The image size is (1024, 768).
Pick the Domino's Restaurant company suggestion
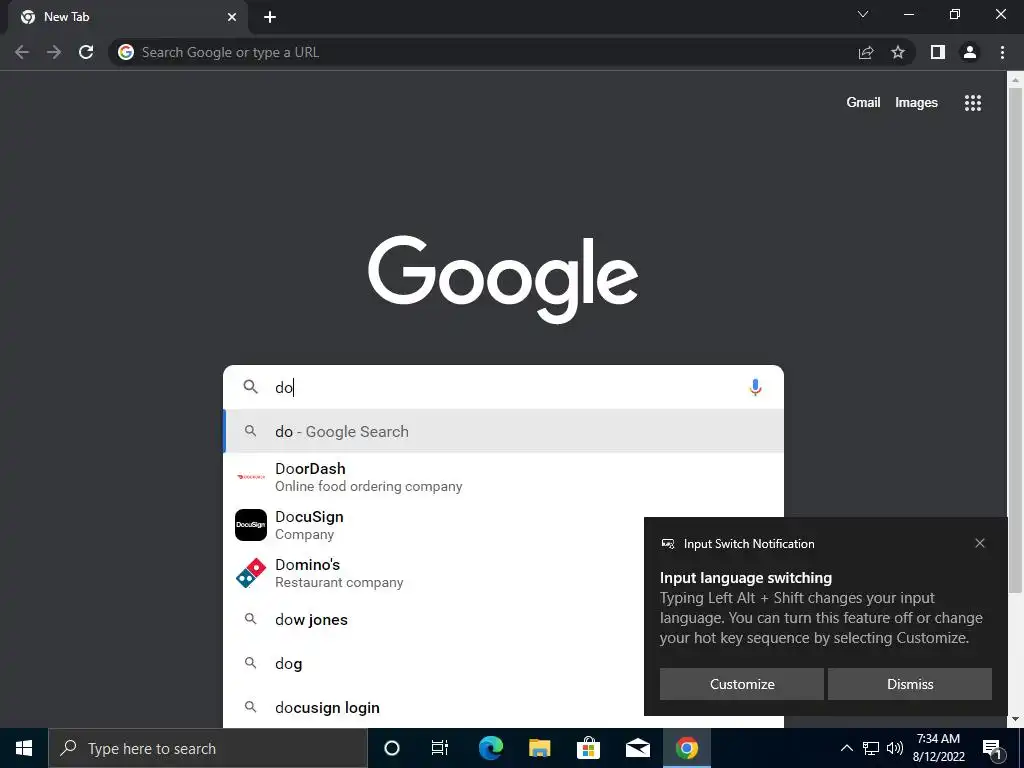point(339,573)
